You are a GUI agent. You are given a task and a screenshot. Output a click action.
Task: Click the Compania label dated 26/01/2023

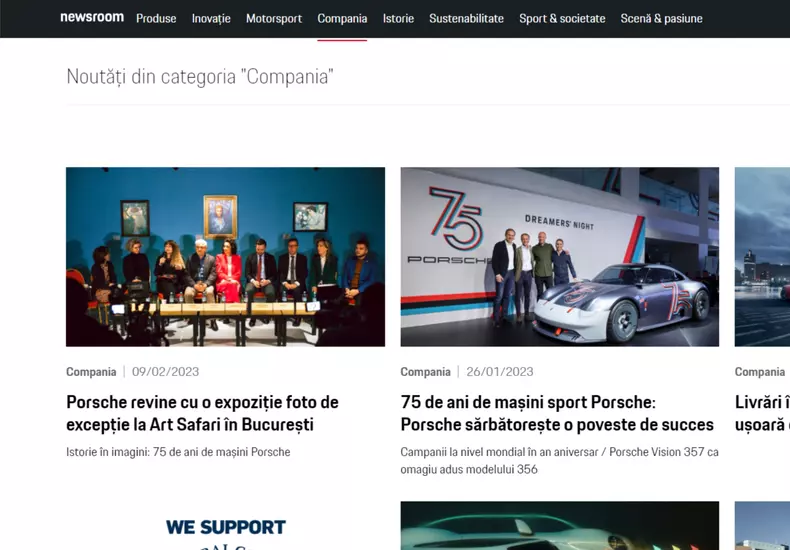[426, 372]
